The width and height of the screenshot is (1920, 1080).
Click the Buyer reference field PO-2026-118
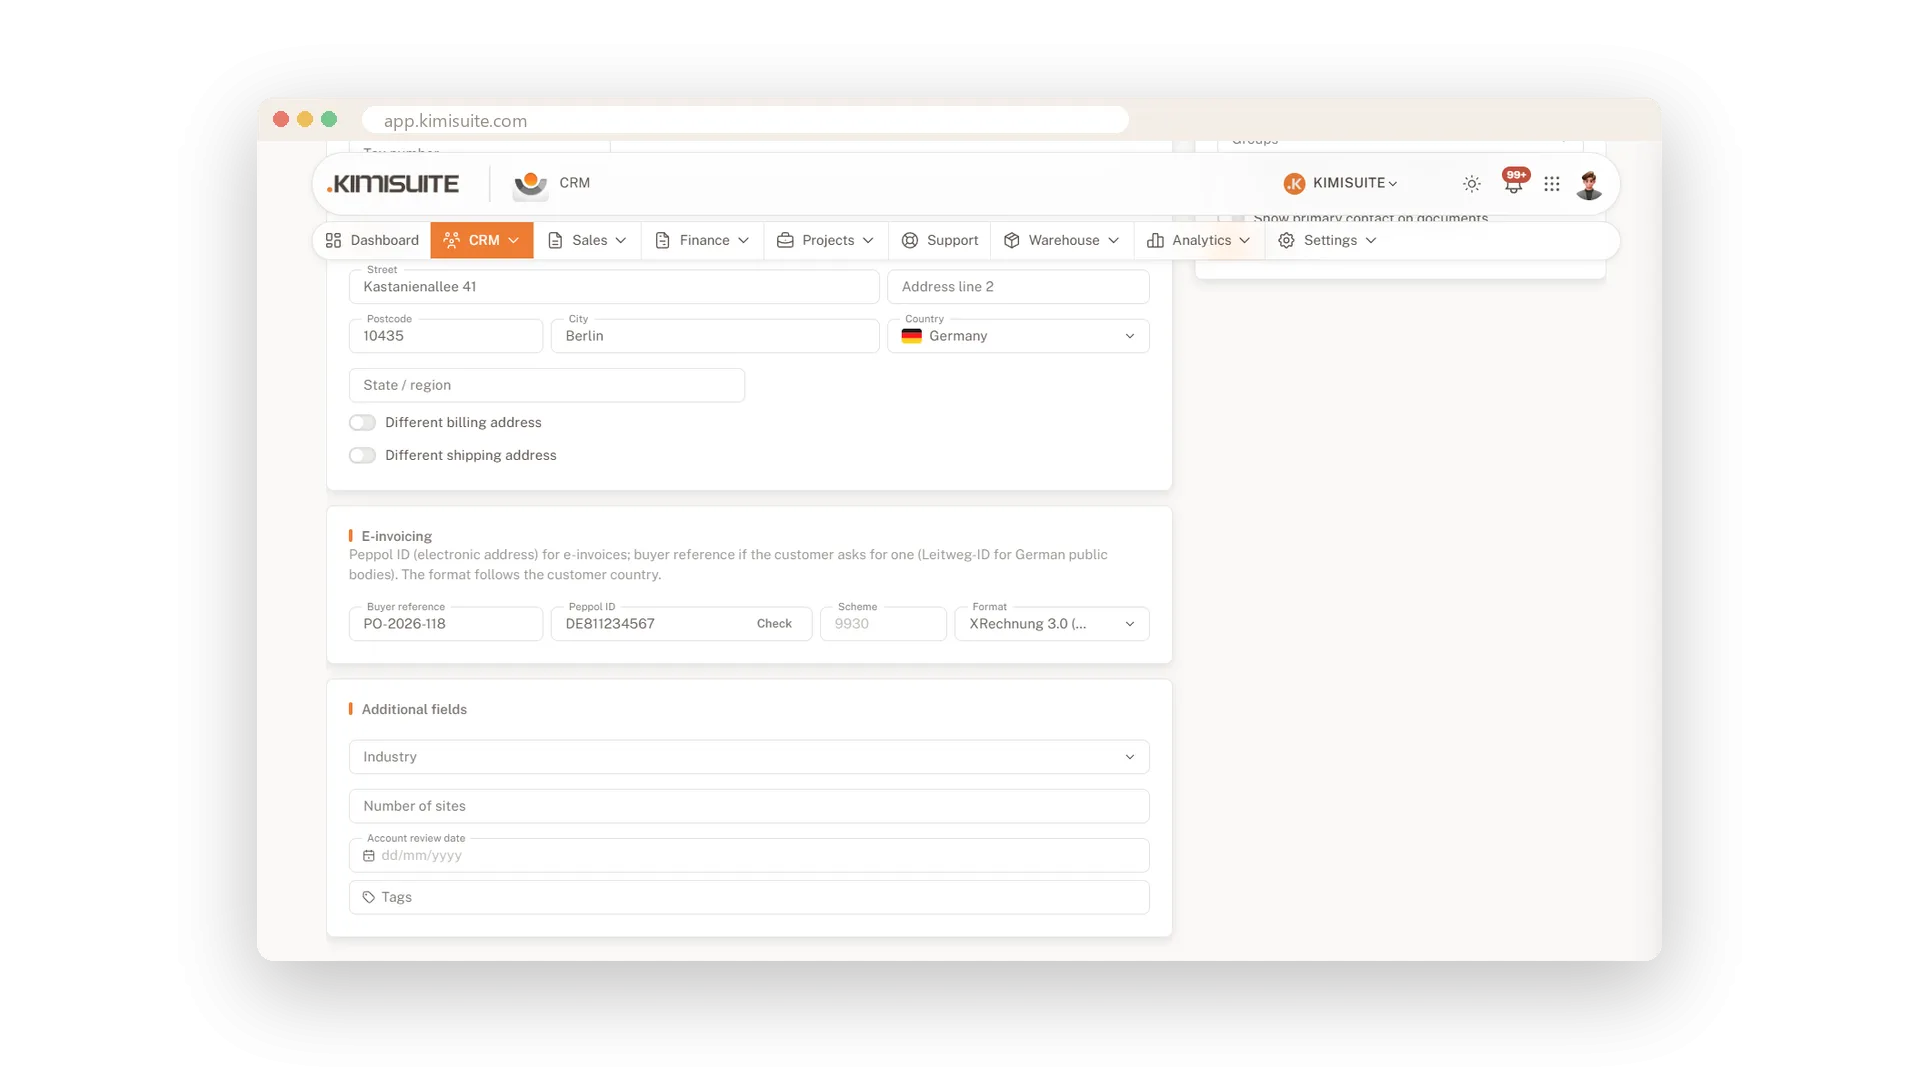(446, 624)
